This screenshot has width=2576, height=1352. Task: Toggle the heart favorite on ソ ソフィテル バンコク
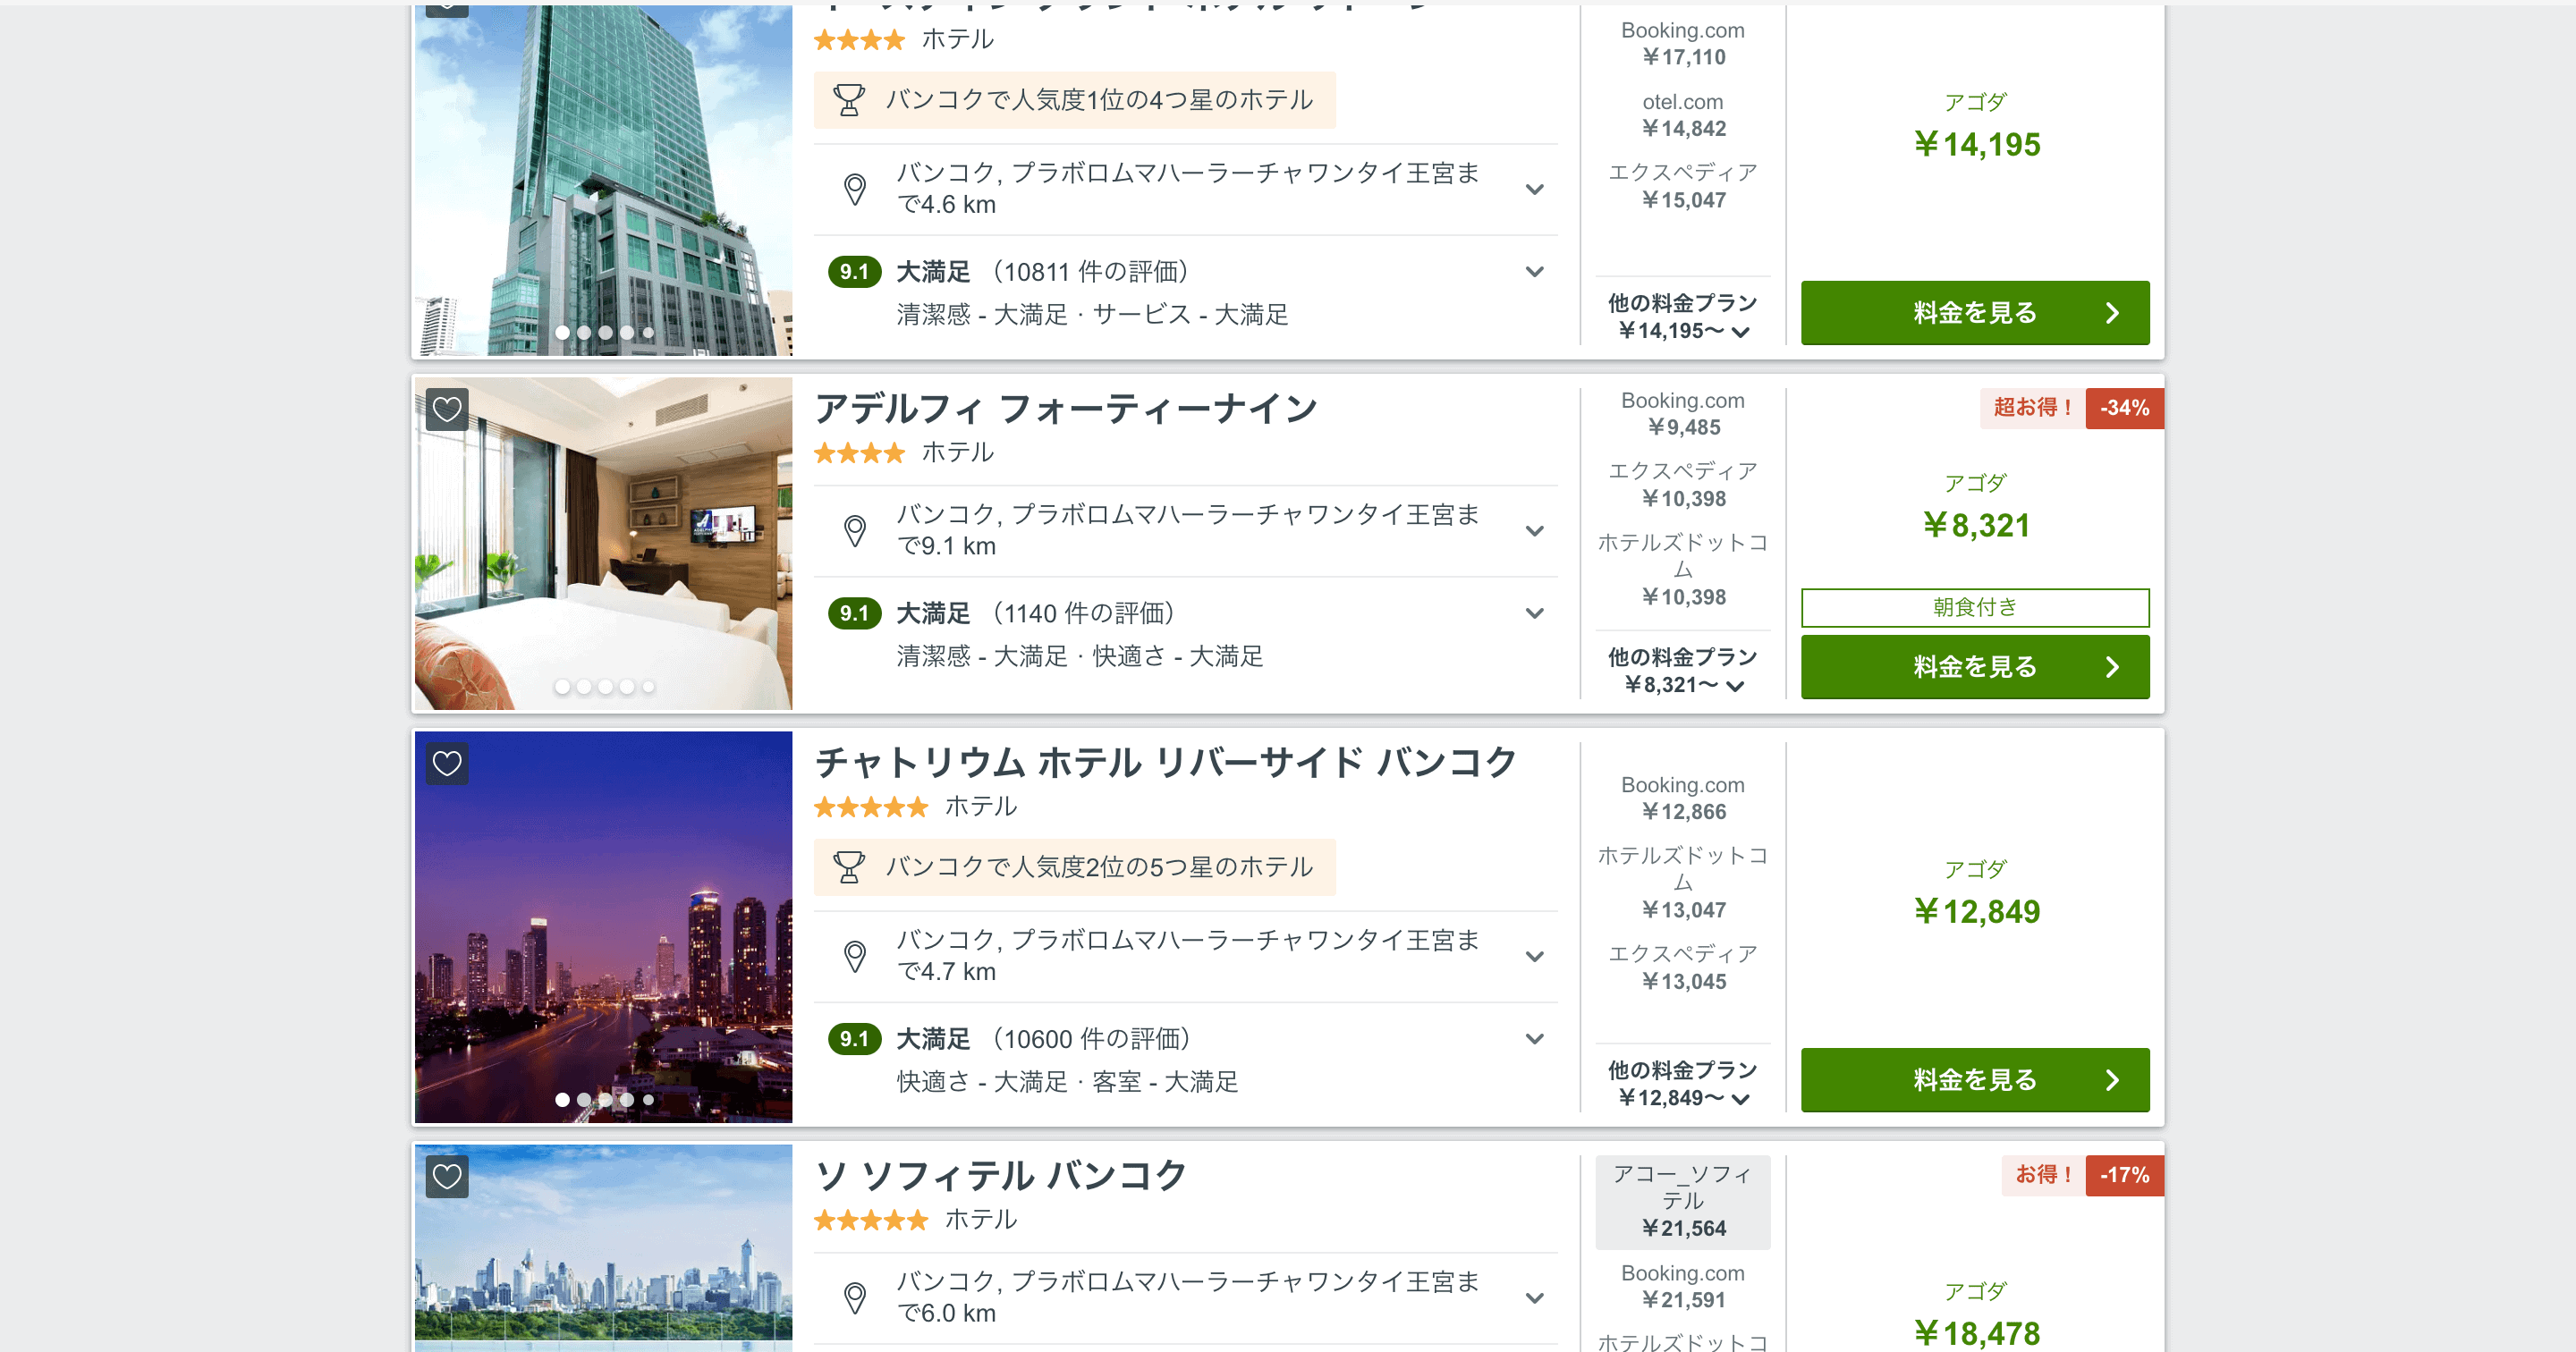tap(447, 1177)
